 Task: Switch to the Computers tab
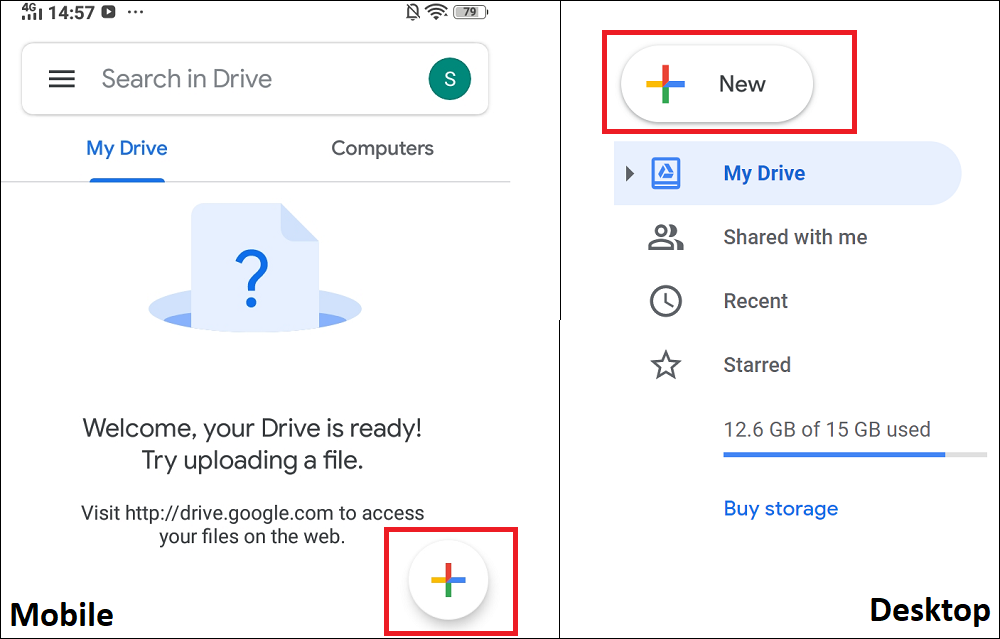pyautogui.click(x=382, y=148)
